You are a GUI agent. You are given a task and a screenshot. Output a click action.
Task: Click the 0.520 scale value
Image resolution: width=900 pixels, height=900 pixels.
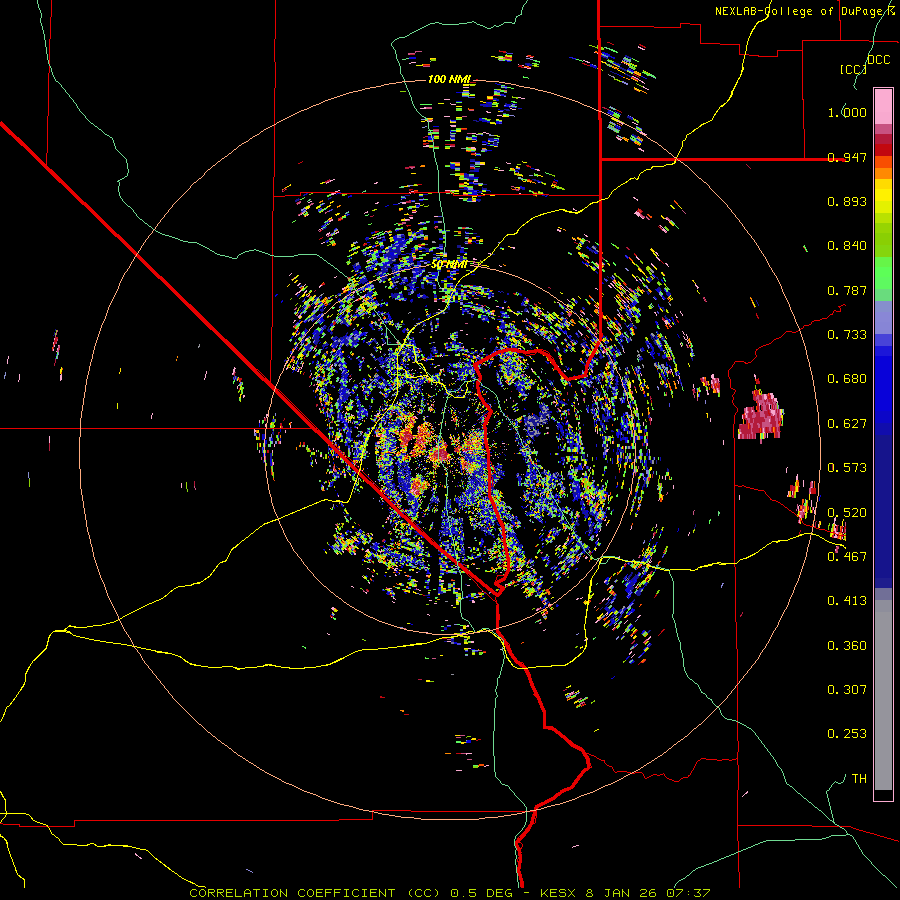[847, 512]
